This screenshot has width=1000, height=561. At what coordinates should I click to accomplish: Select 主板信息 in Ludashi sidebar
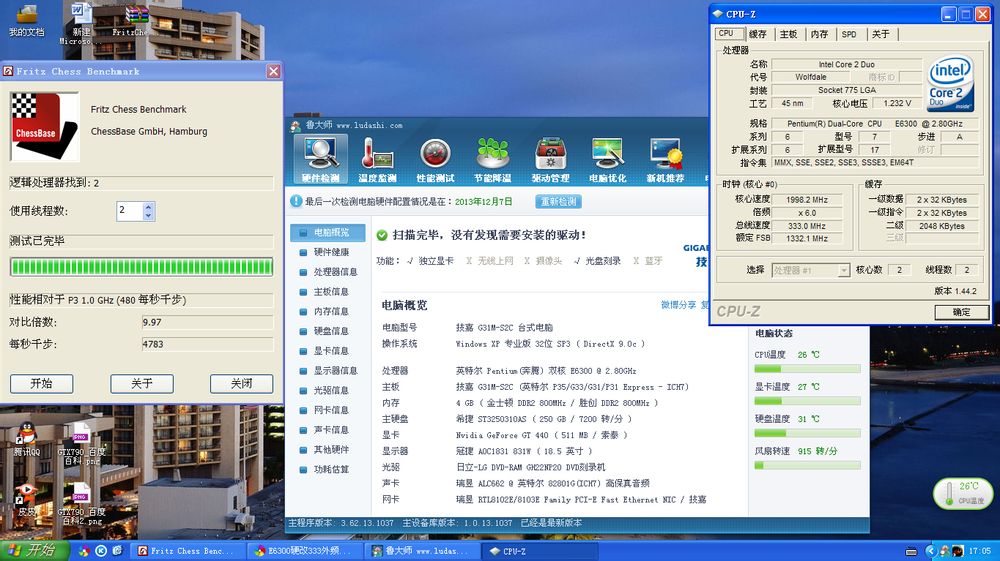[328, 292]
